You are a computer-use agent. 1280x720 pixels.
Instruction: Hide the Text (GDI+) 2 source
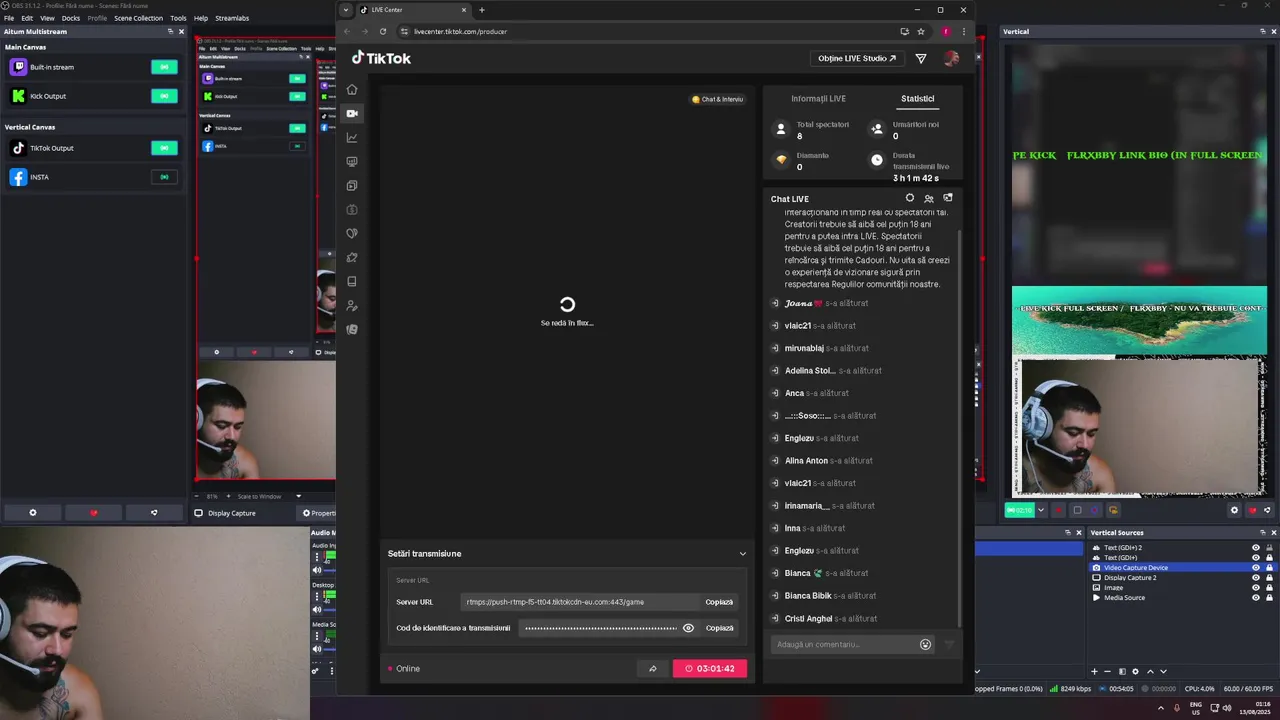[1256, 548]
